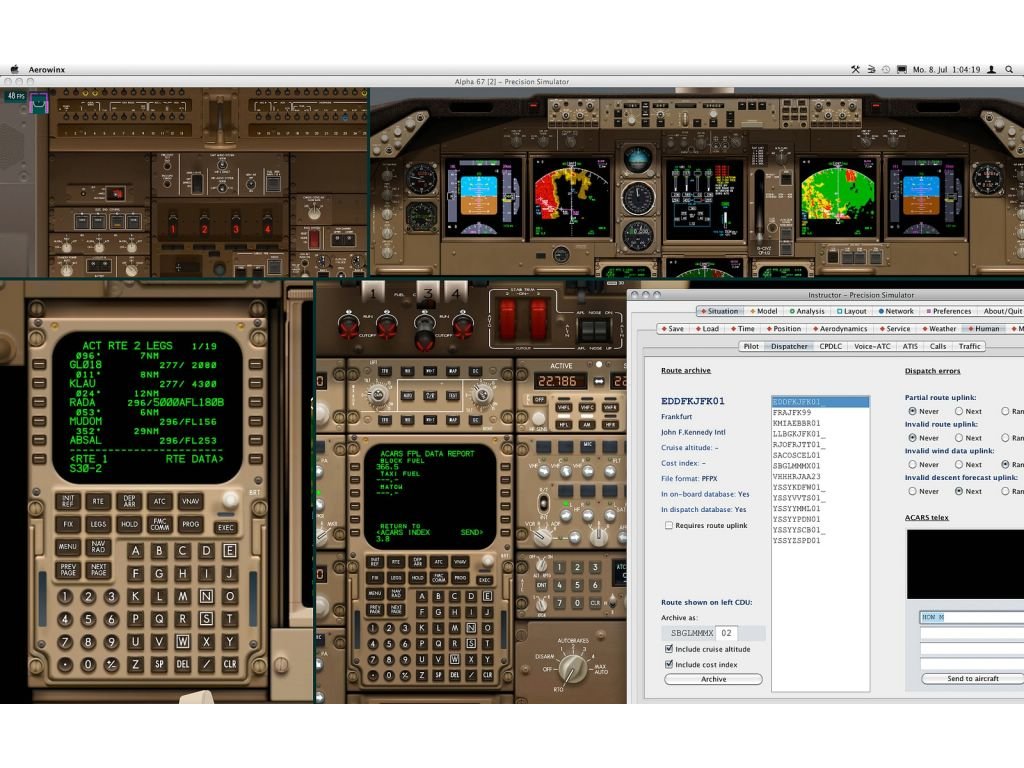Click NEXT PAGE key on left CDU

click(x=98, y=570)
